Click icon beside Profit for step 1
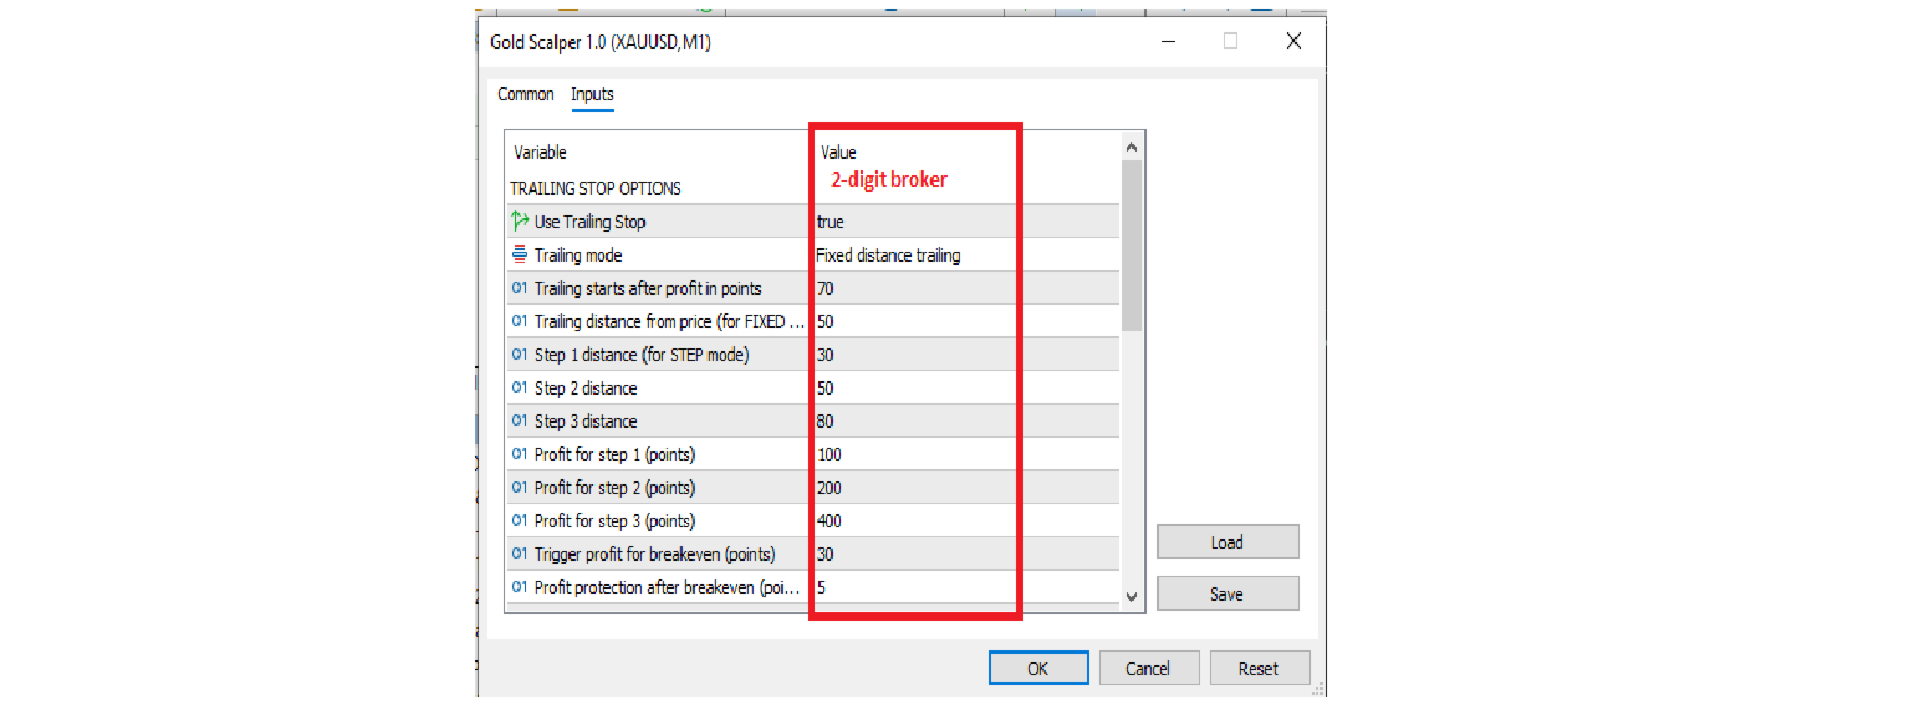The width and height of the screenshot is (1920, 720). (520, 454)
